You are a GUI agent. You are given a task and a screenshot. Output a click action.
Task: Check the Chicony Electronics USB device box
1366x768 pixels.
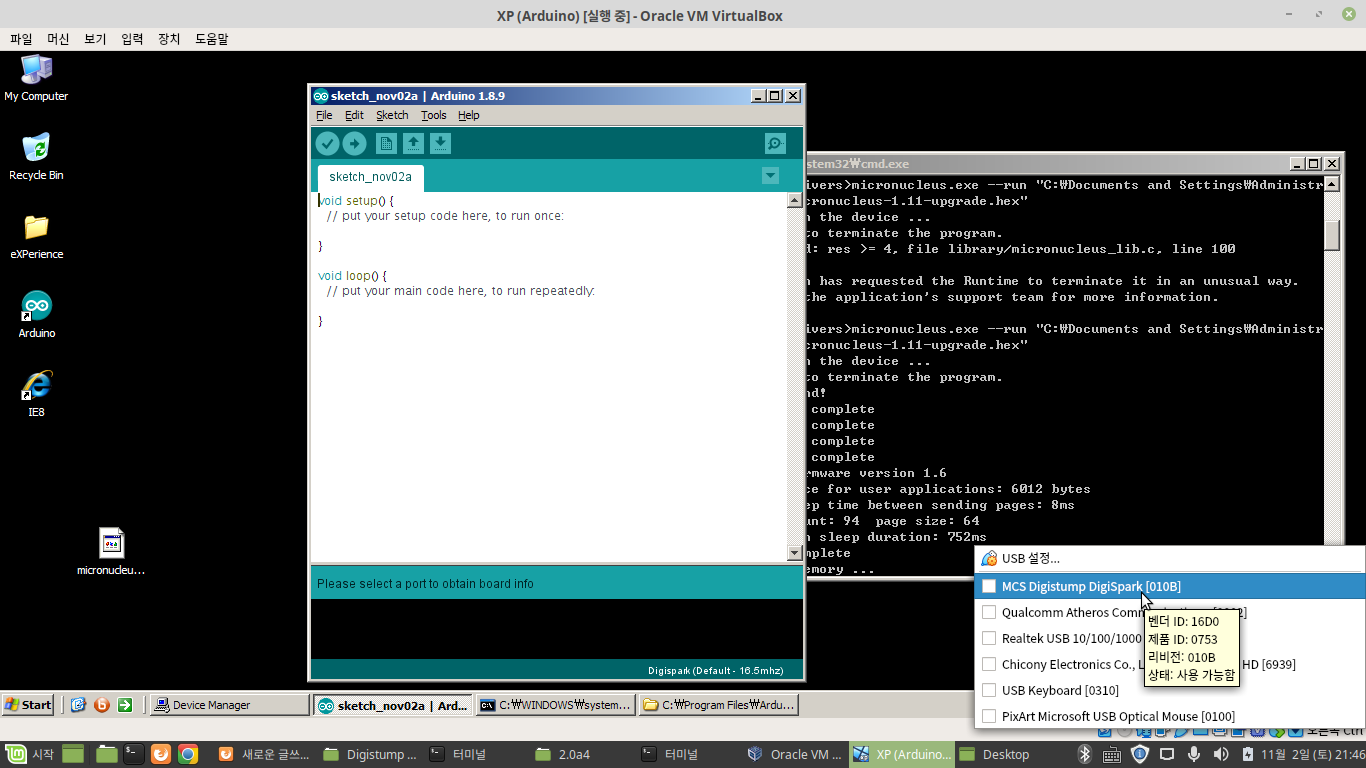click(x=989, y=664)
